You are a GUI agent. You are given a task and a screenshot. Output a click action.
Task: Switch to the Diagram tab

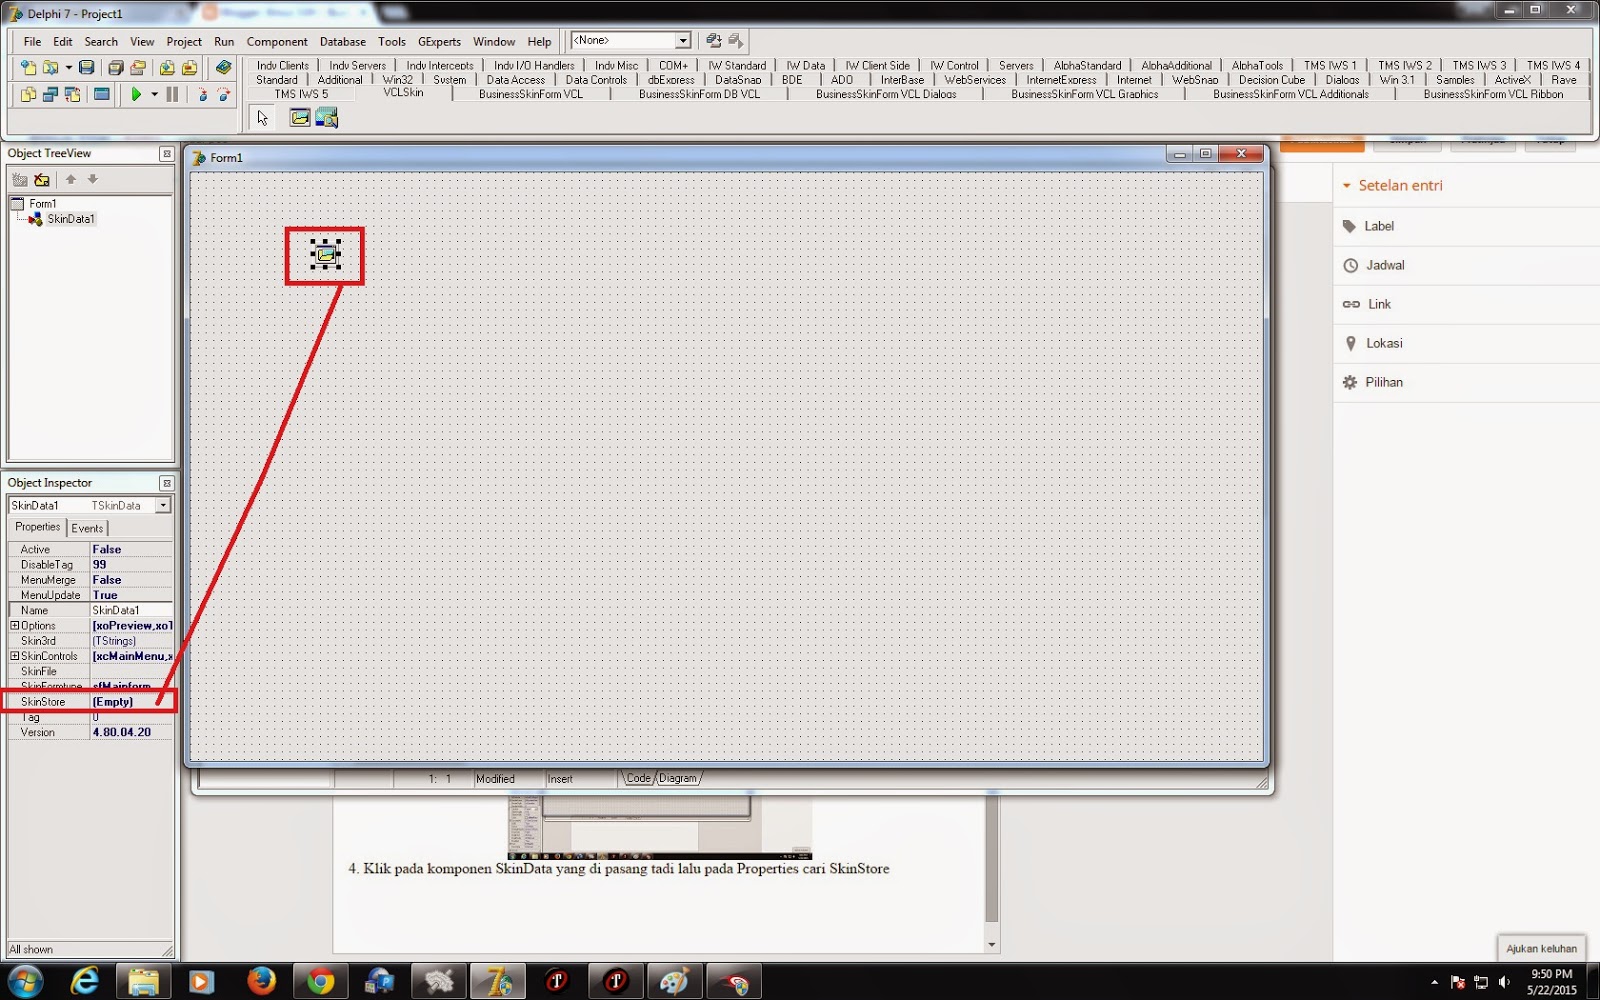678,779
